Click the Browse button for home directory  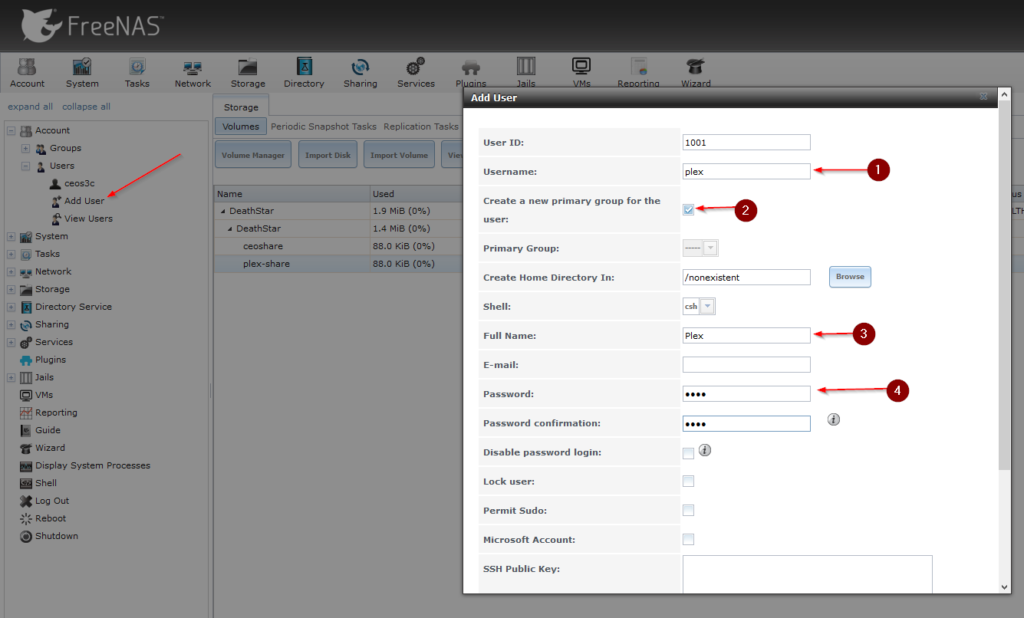click(x=849, y=277)
